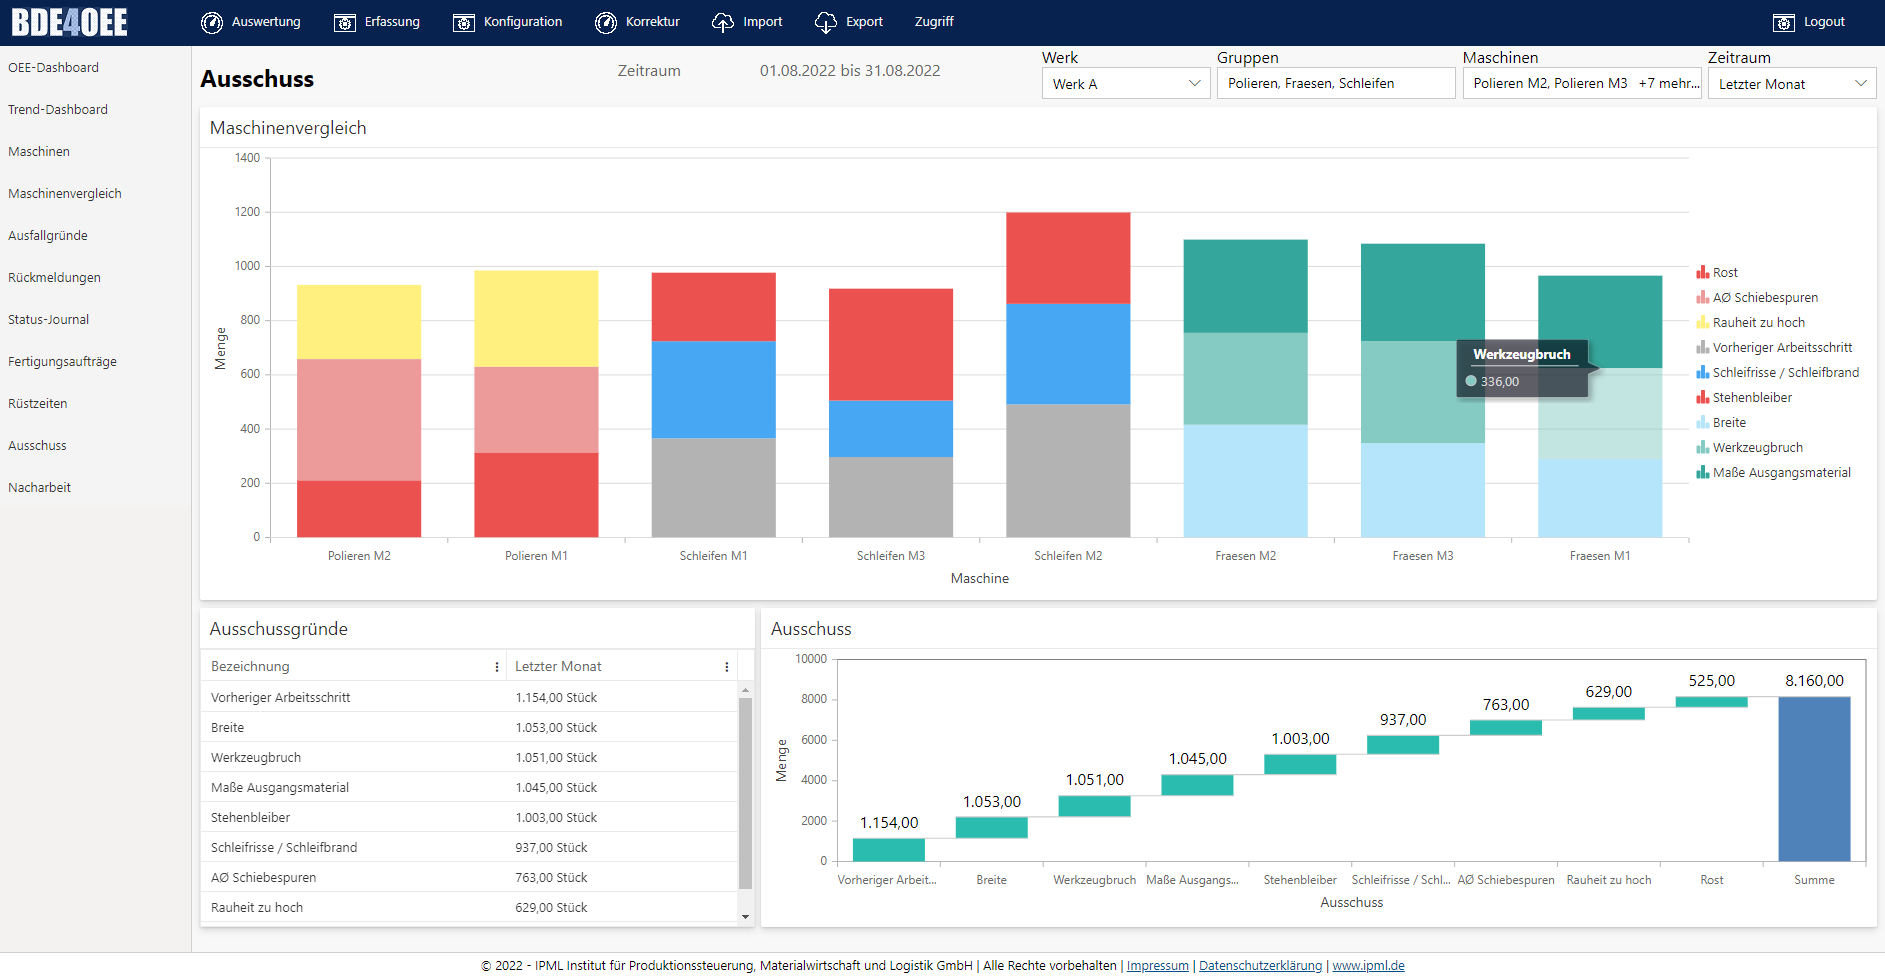
Task: Open the Datenschutzerklärung footer link
Action: pyautogui.click(x=1260, y=966)
